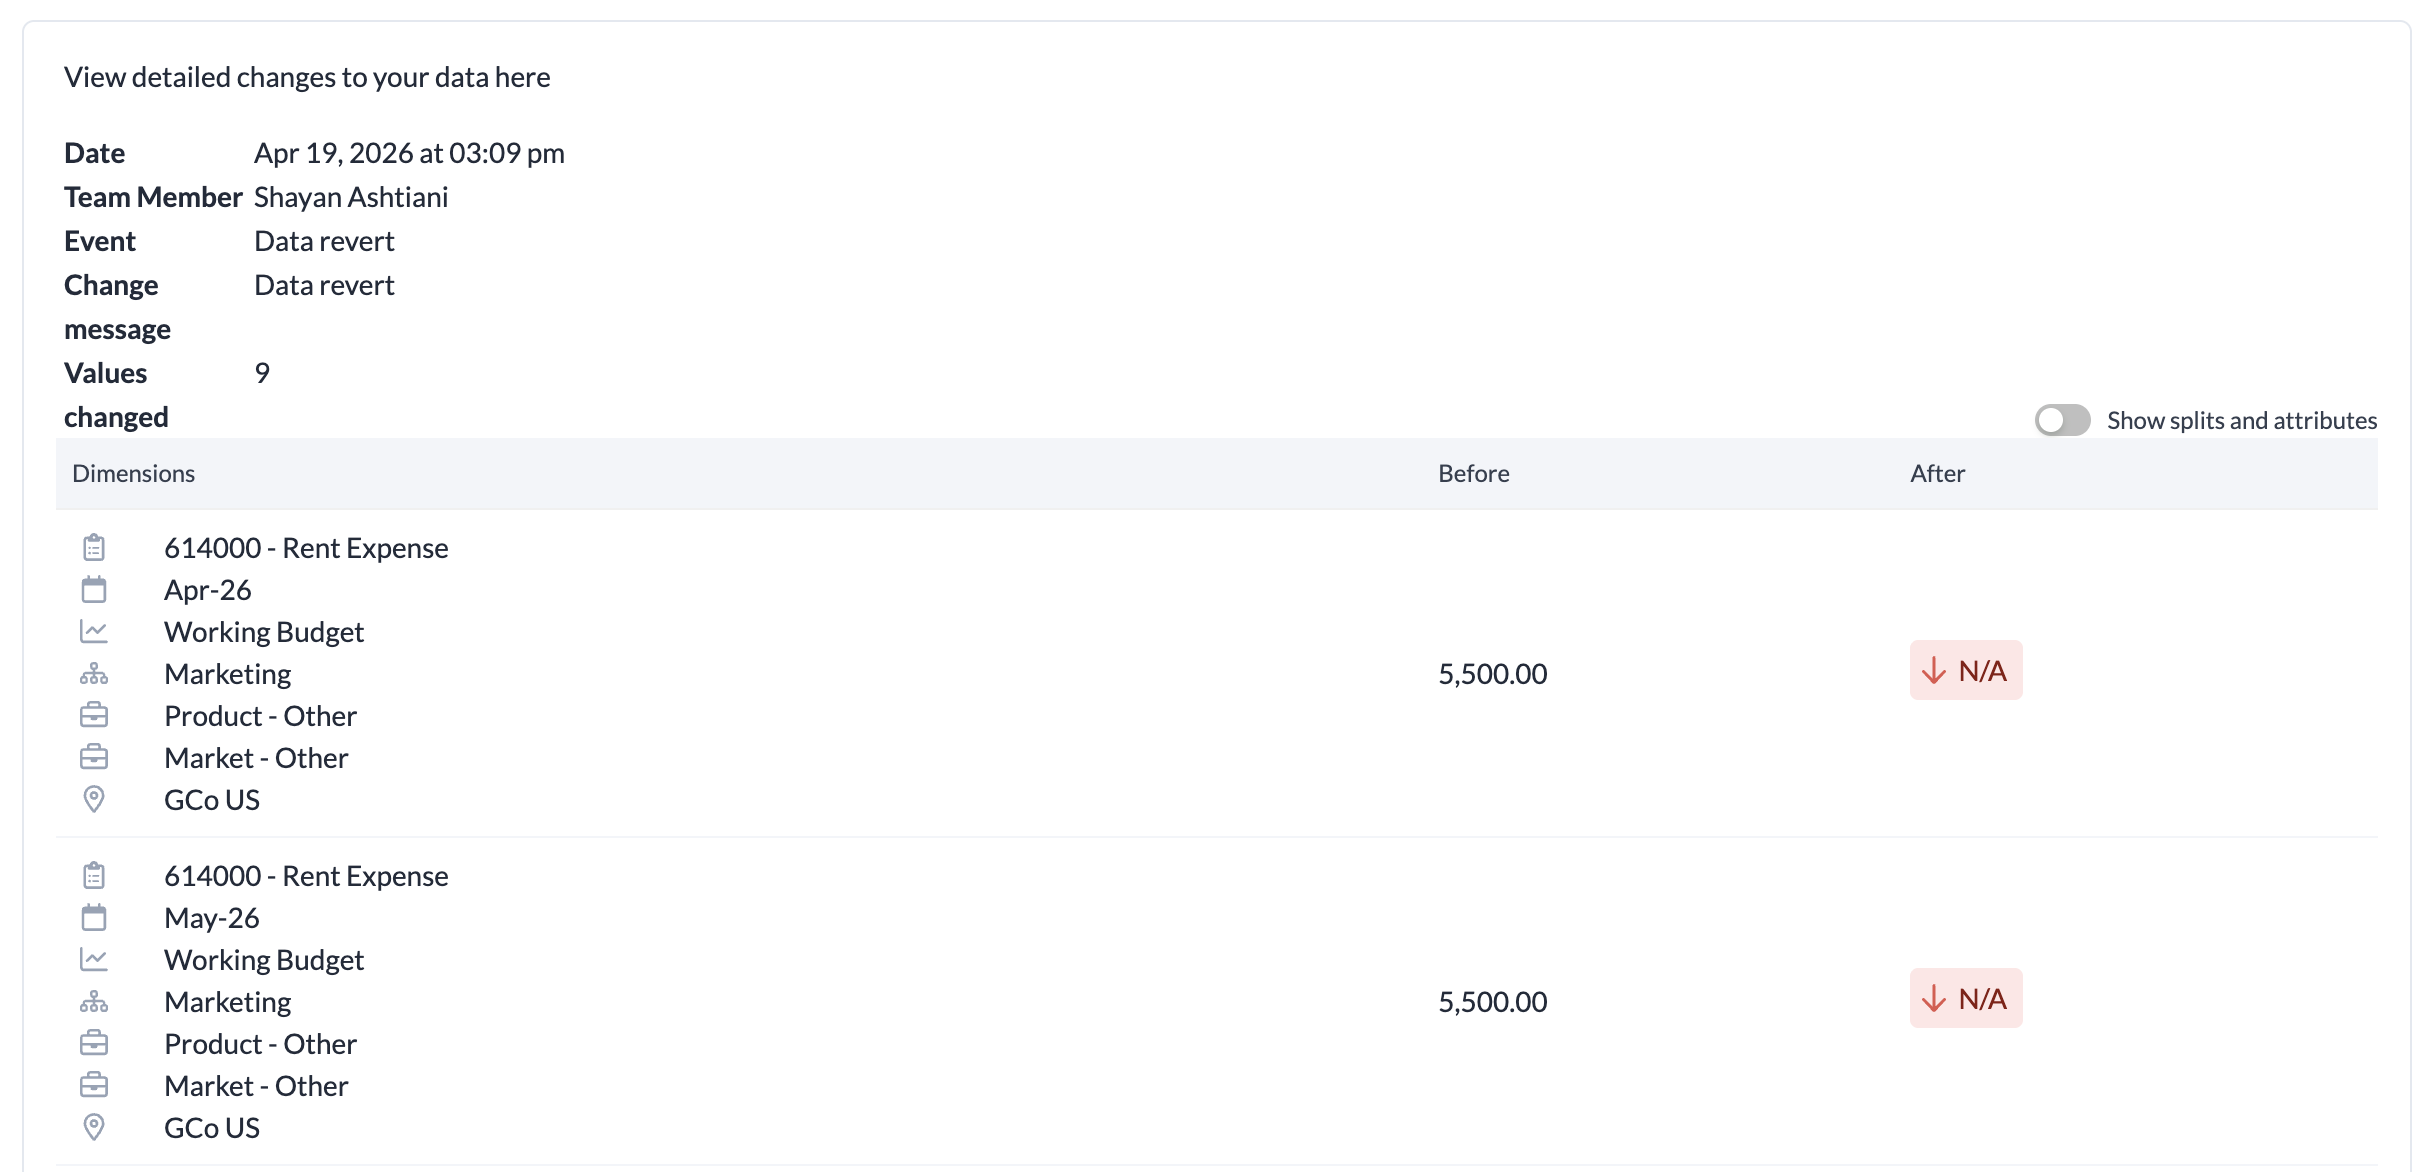Click the location pin icon beside second GCo US
The image size is (2436, 1172).
pos(94,1128)
